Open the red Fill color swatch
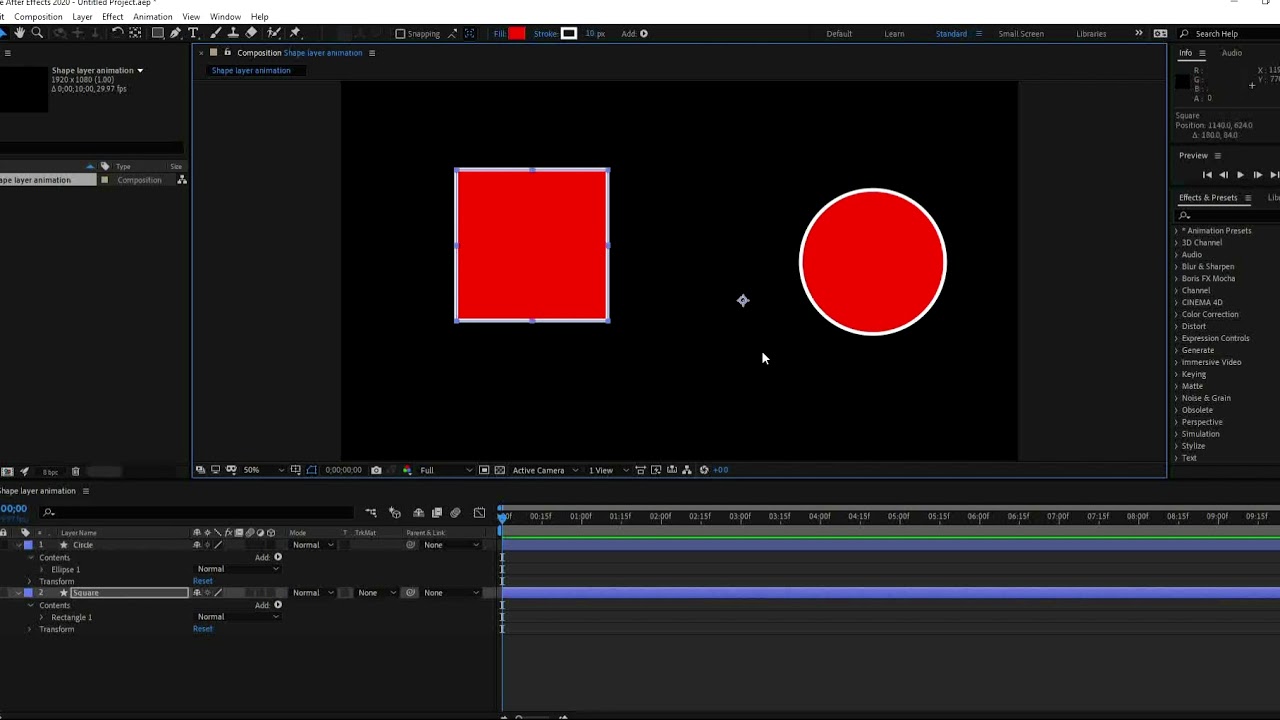This screenshot has height=720, width=1280. click(516, 34)
